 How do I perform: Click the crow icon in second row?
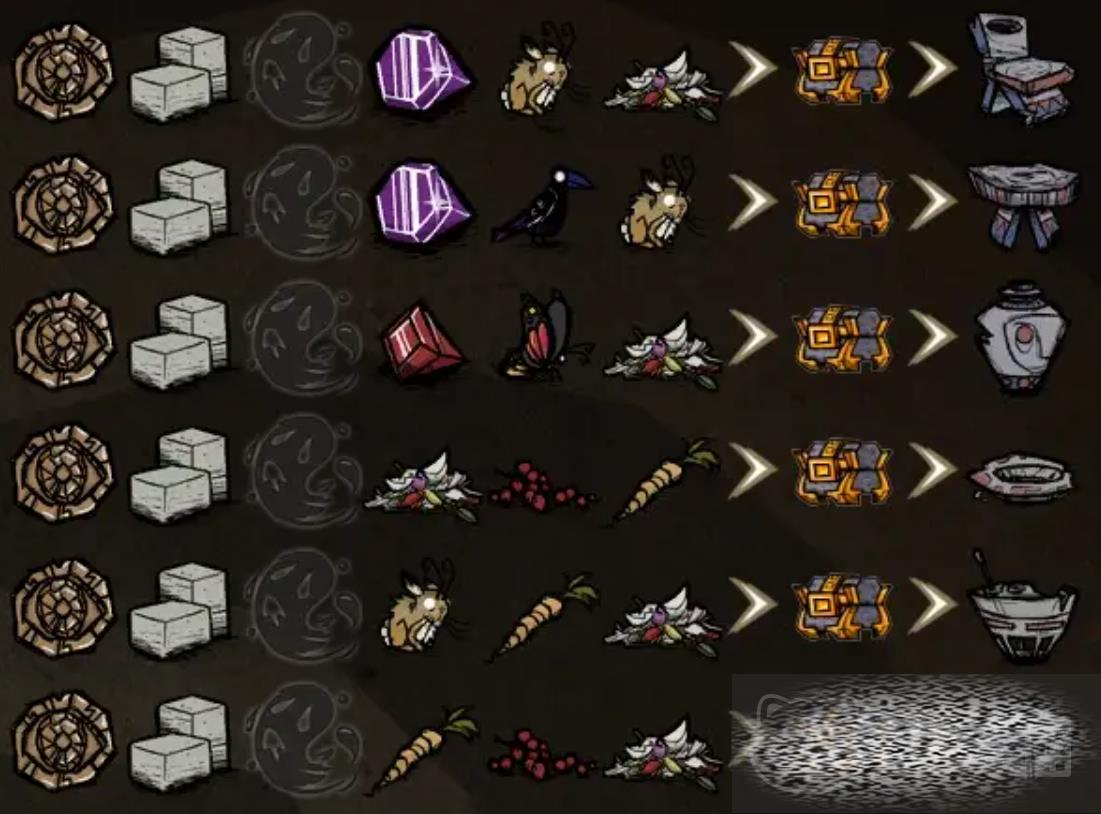click(x=543, y=206)
